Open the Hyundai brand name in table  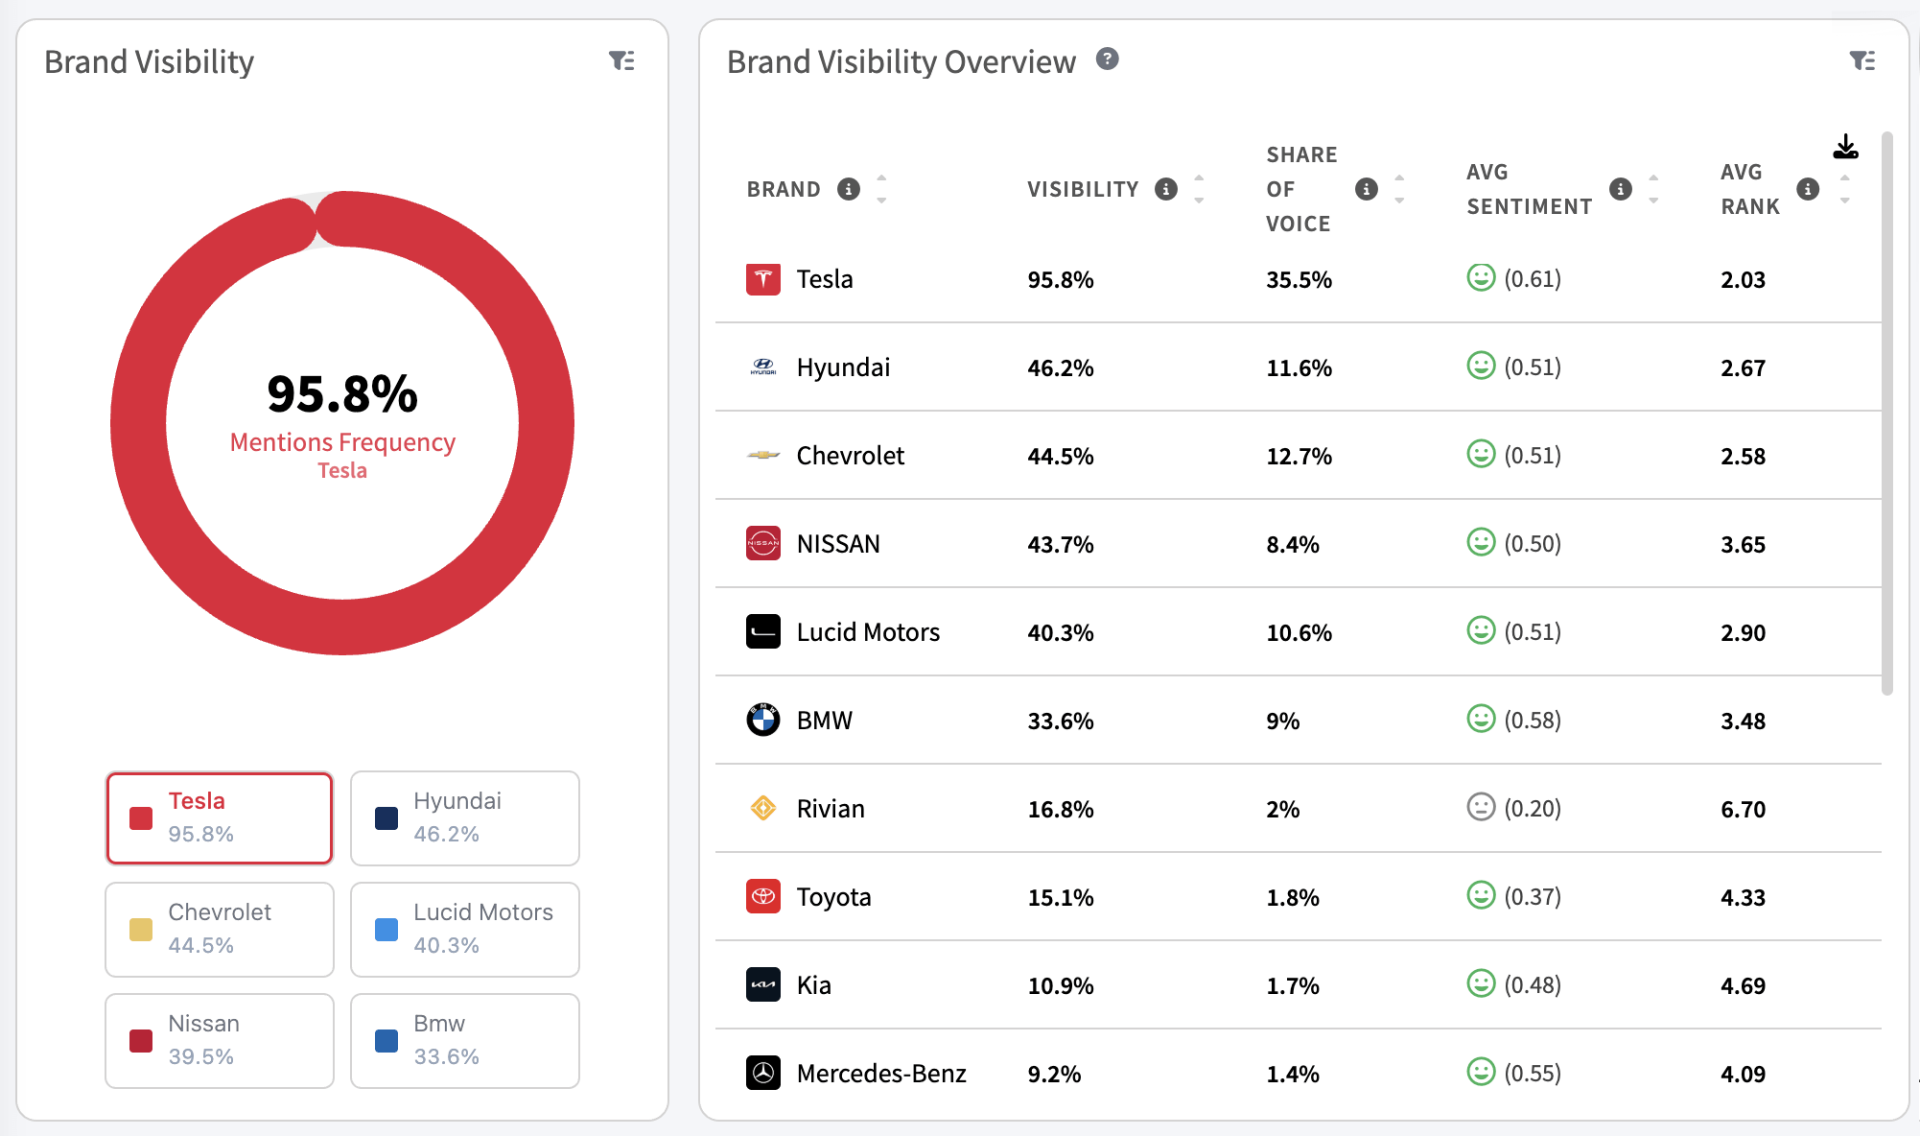click(843, 367)
